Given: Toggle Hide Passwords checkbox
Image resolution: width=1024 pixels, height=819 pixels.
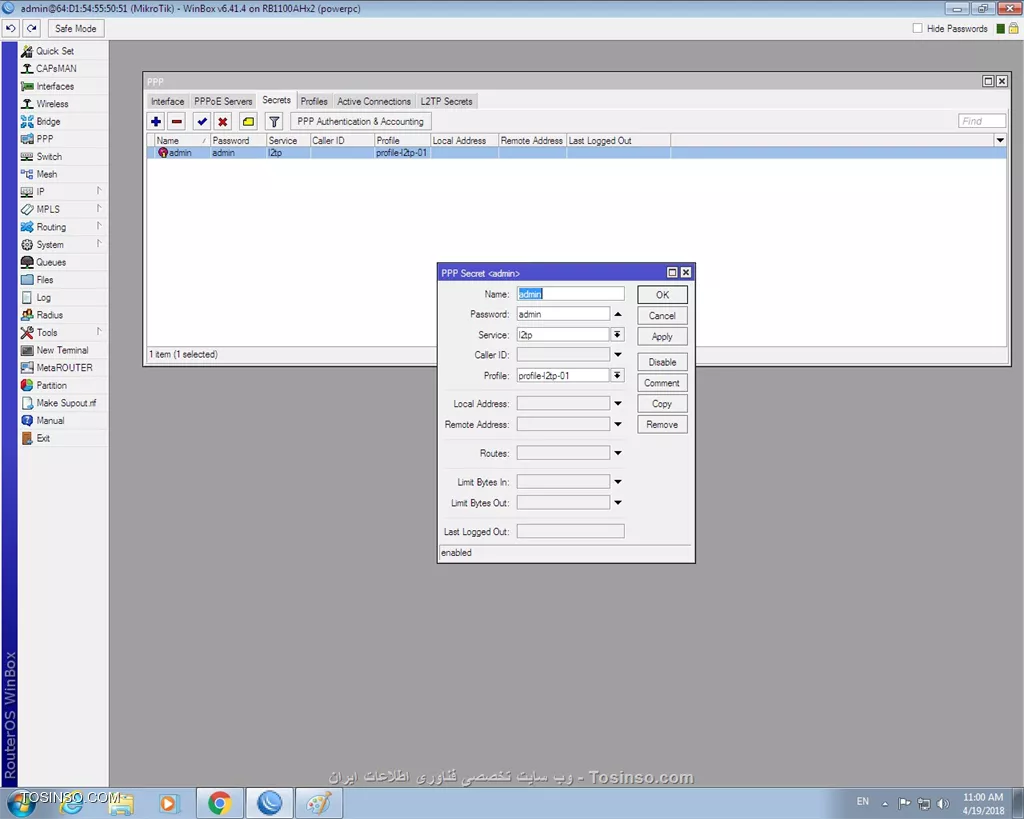Looking at the screenshot, I should 918,28.
